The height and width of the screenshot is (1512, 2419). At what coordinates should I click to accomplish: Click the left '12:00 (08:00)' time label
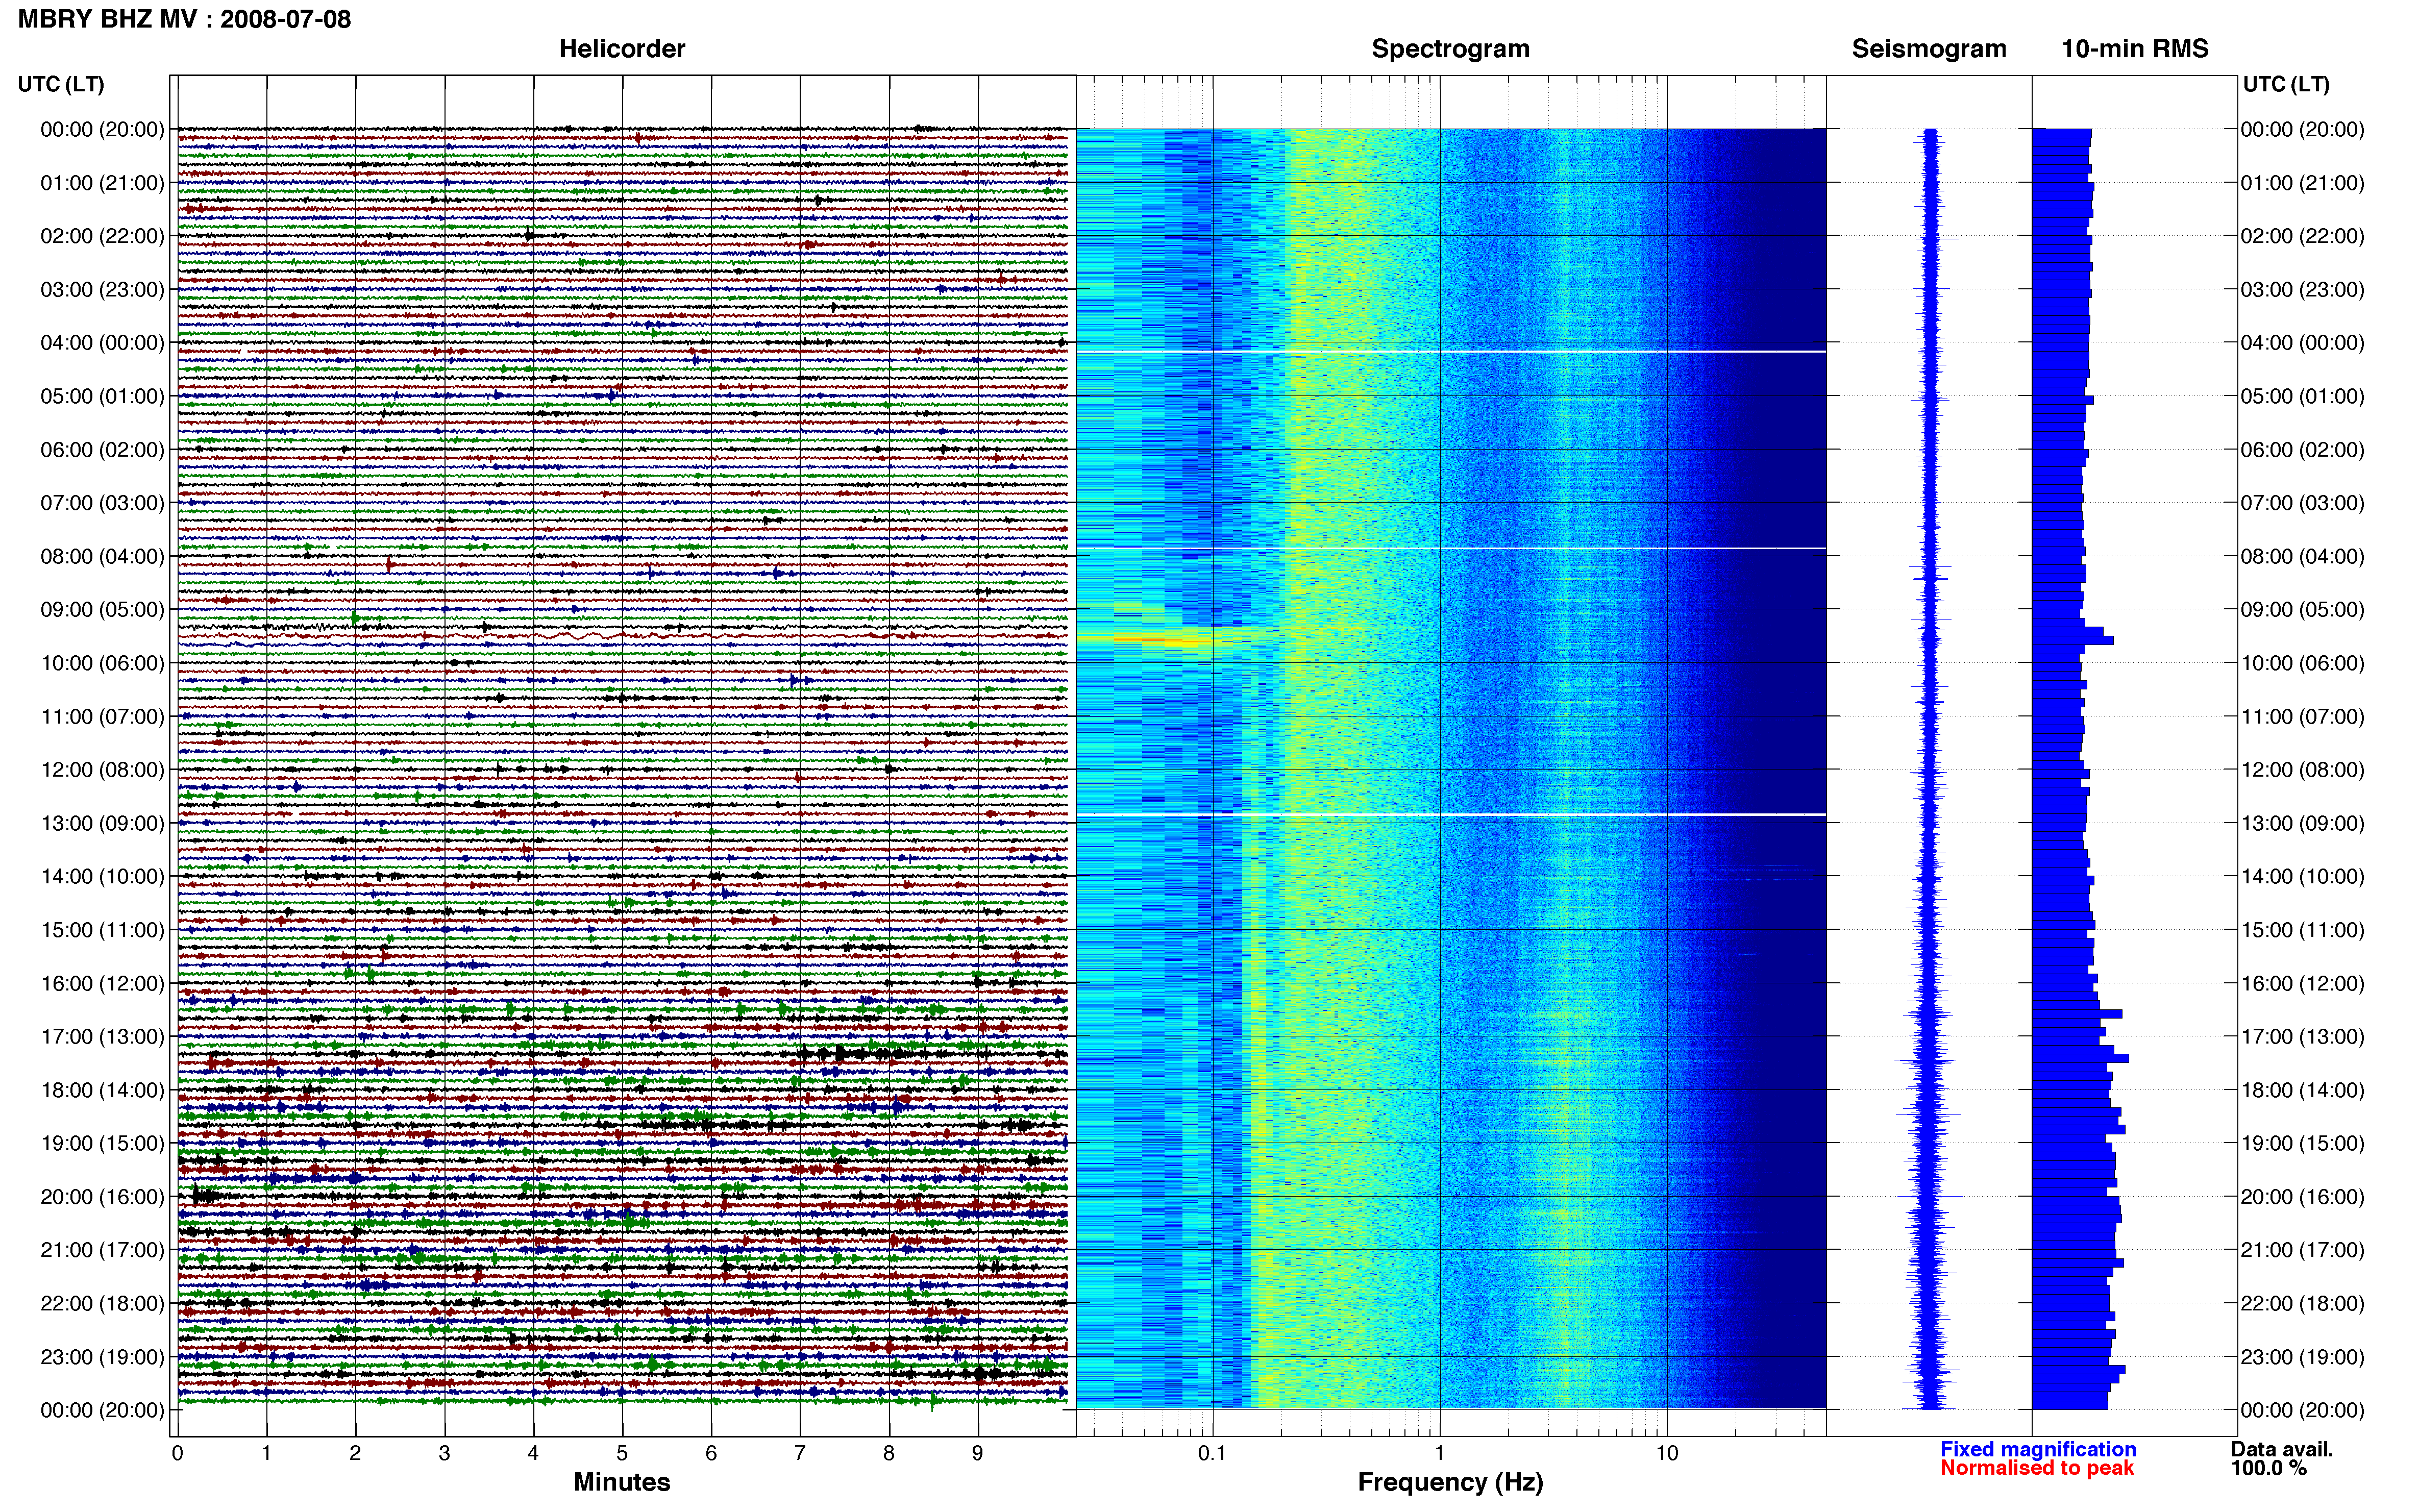tap(102, 770)
